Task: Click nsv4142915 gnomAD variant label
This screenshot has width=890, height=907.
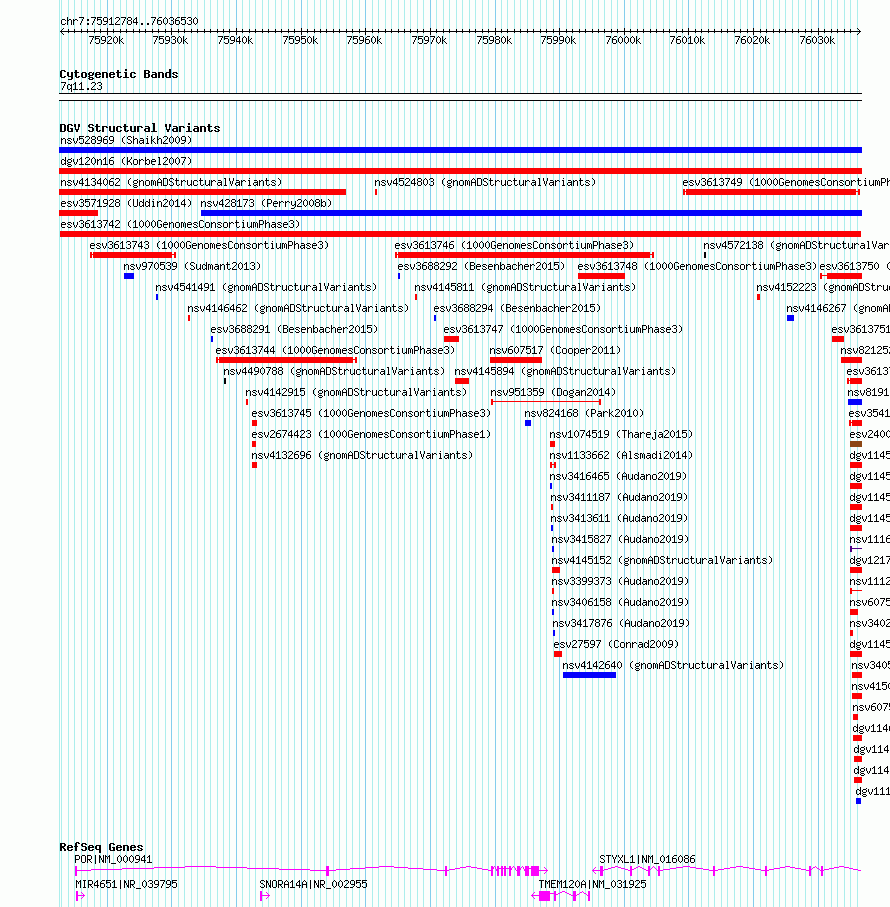Action: [356, 392]
